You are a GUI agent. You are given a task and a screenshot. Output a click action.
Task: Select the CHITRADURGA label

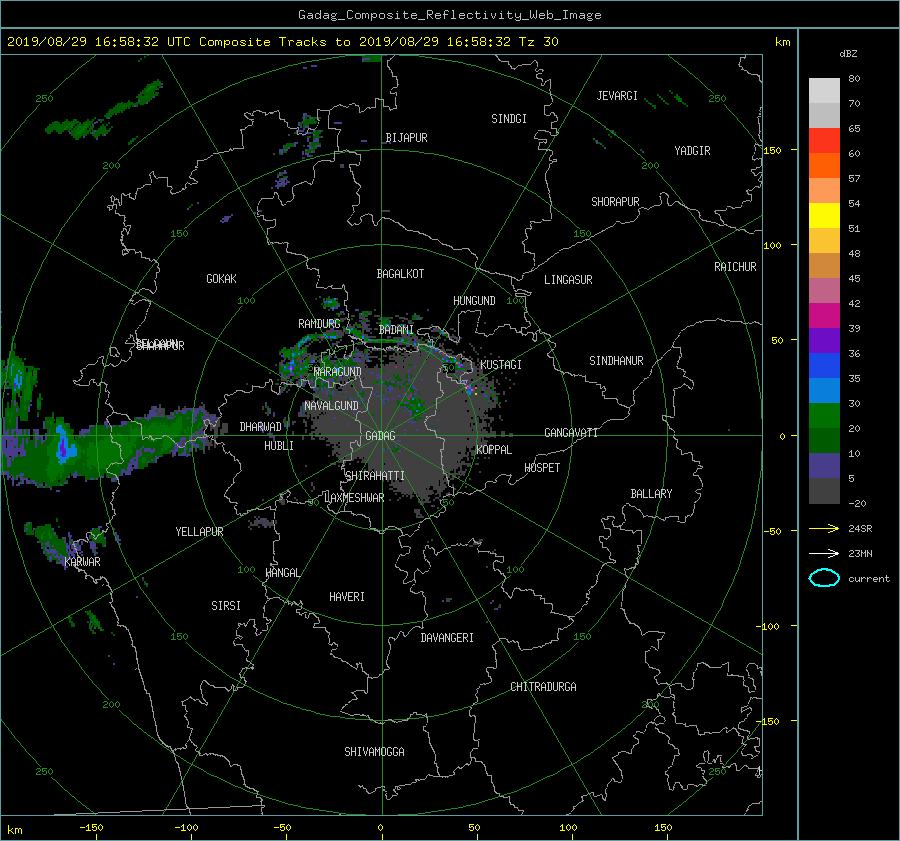(x=543, y=687)
